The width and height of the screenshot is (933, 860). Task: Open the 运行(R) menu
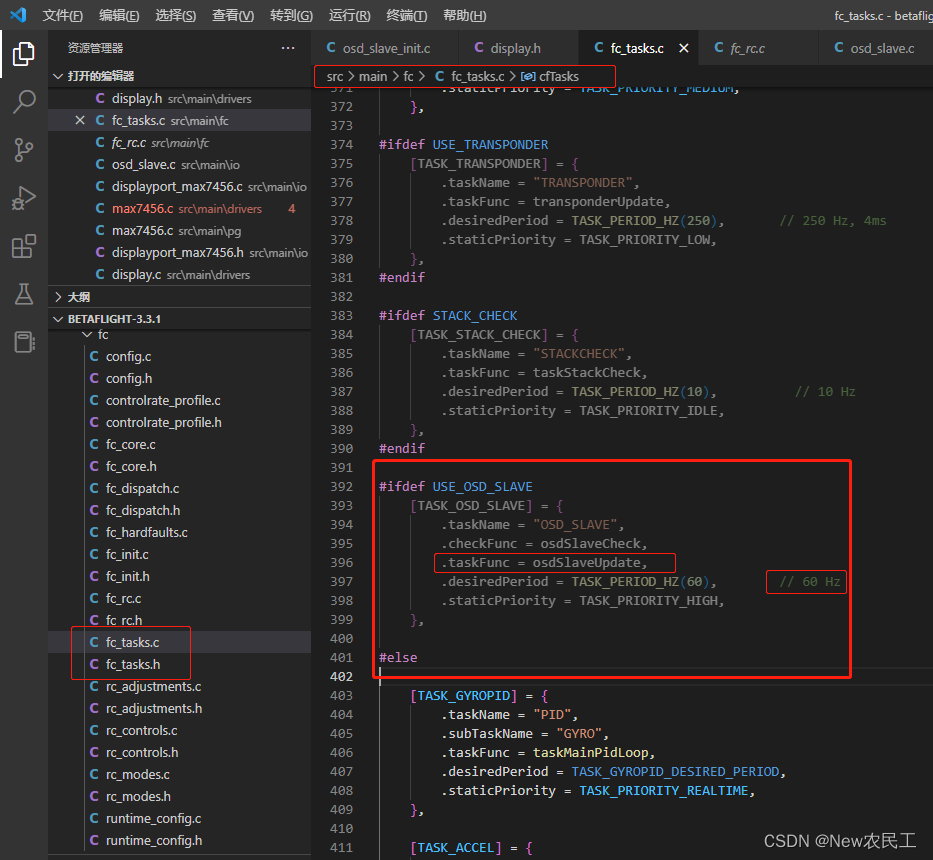(349, 15)
